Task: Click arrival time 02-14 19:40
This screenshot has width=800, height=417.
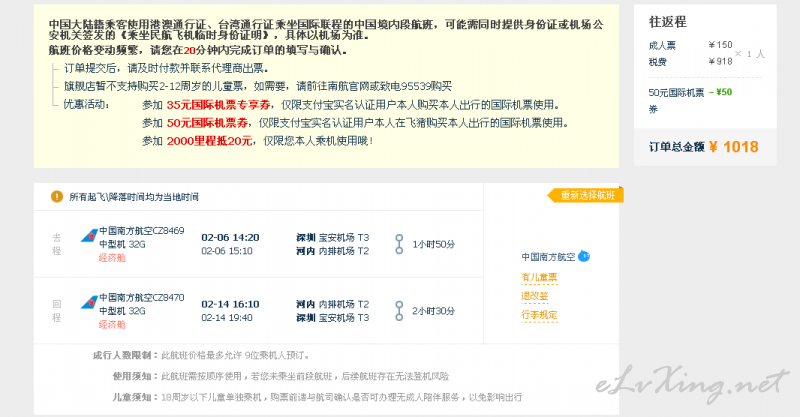Action: (227, 317)
